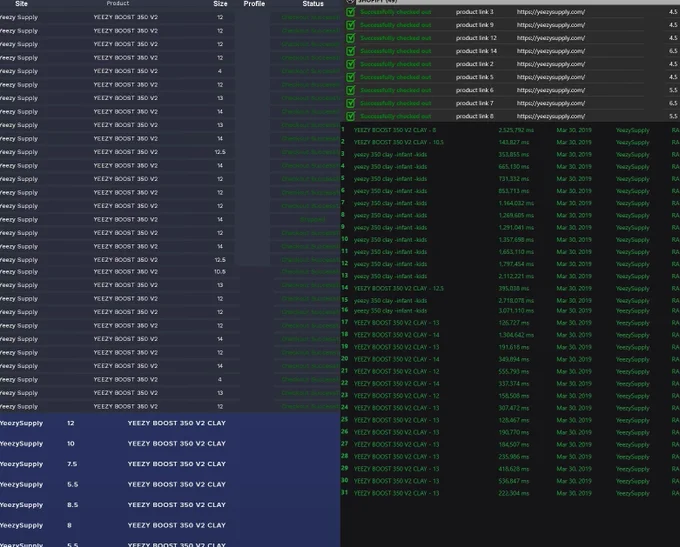Open yeezysupply.com URL in product link 9 row

(x=551, y=25)
